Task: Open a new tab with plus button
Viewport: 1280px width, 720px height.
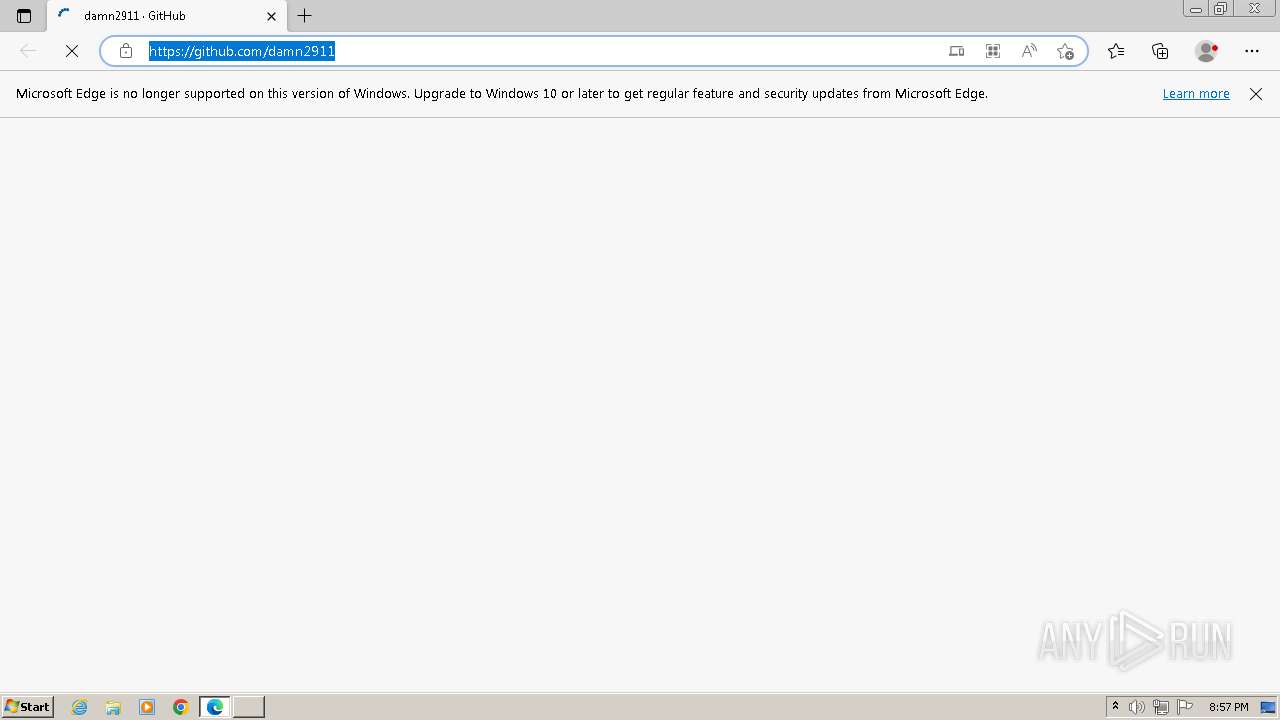Action: coord(305,16)
